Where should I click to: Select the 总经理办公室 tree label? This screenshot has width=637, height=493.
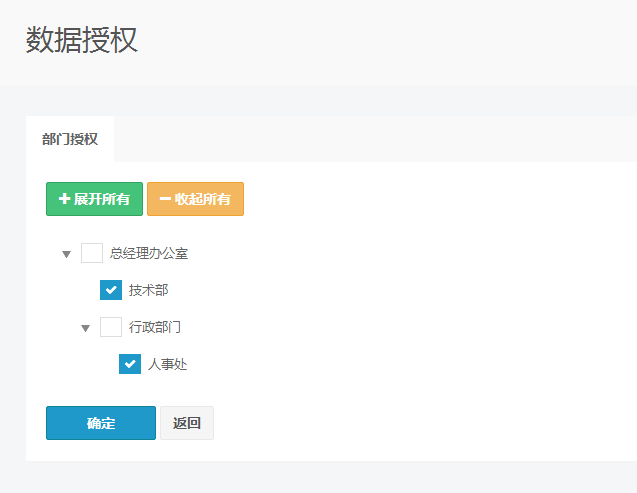149,253
